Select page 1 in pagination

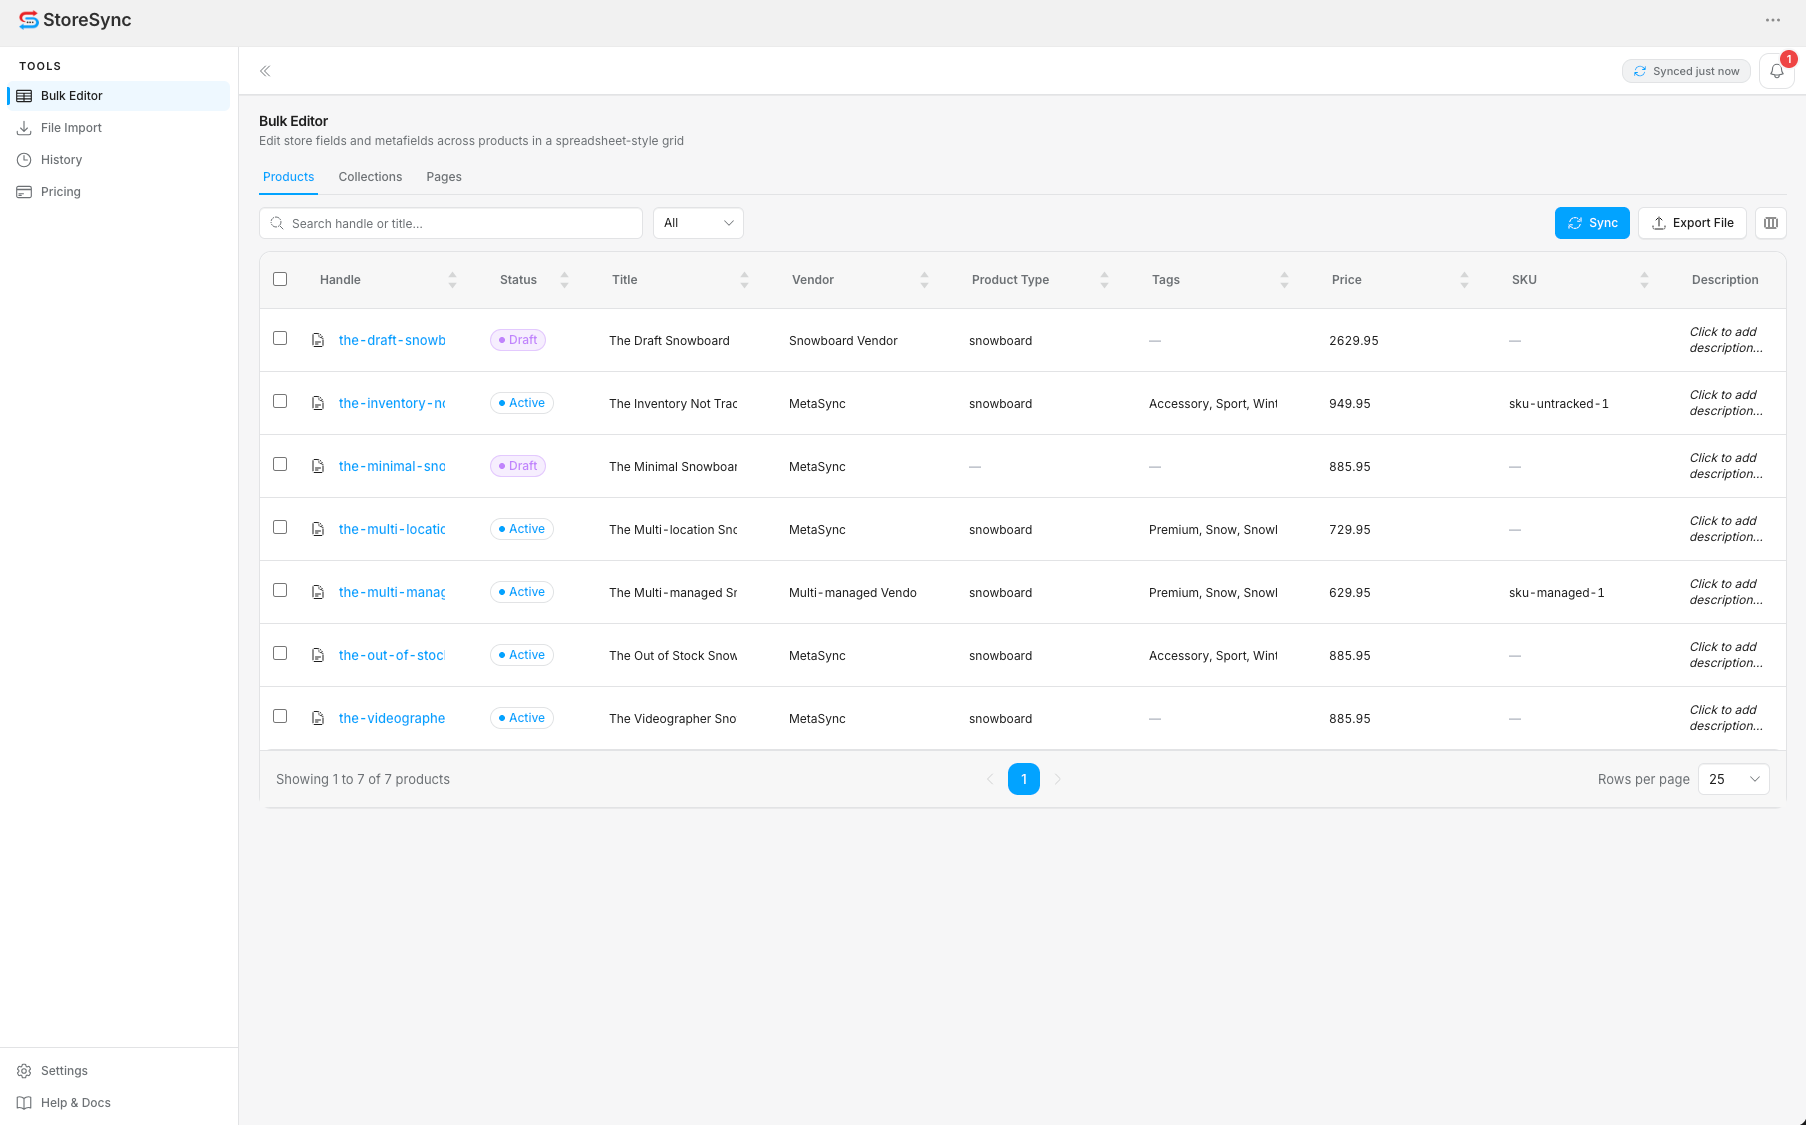(1024, 779)
